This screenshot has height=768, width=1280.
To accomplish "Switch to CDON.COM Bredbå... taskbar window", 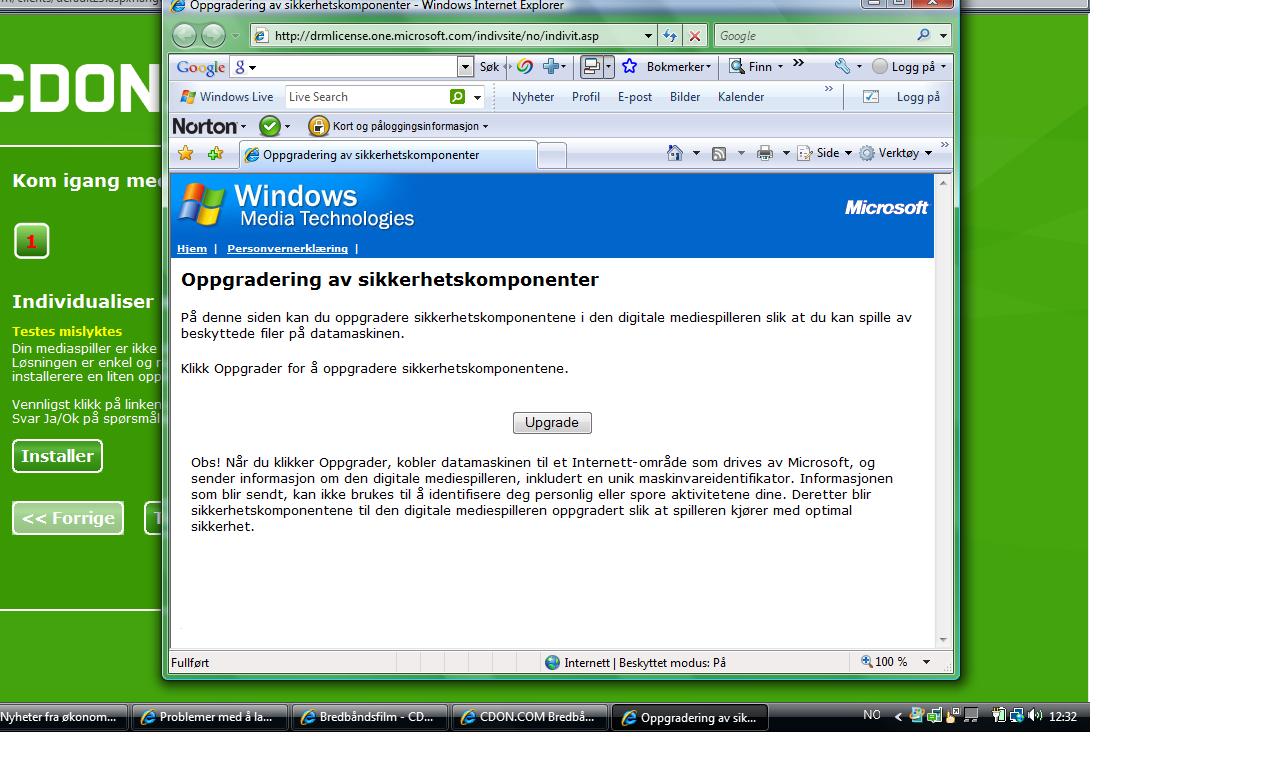I will tap(530, 717).
